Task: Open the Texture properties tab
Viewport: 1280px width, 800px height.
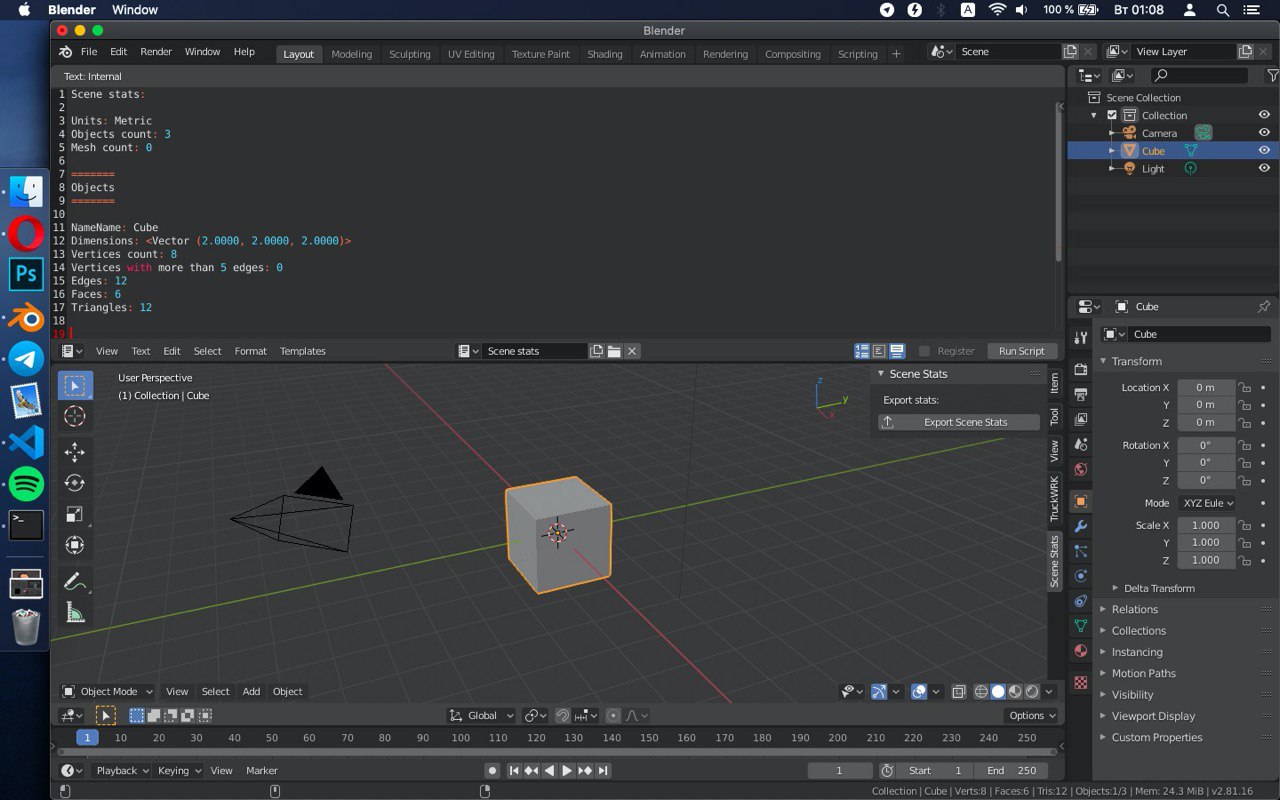Action: pyautogui.click(x=1080, y=683)
